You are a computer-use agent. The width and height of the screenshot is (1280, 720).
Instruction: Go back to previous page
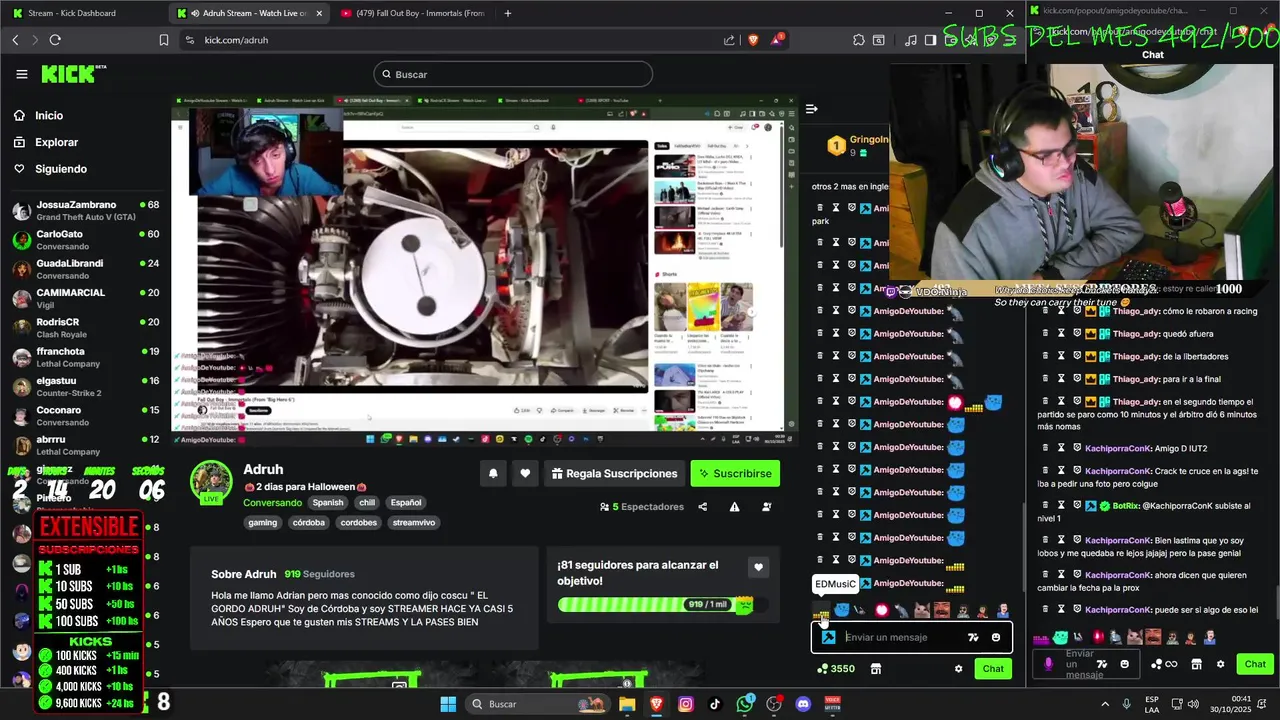(x=15, y=40)
